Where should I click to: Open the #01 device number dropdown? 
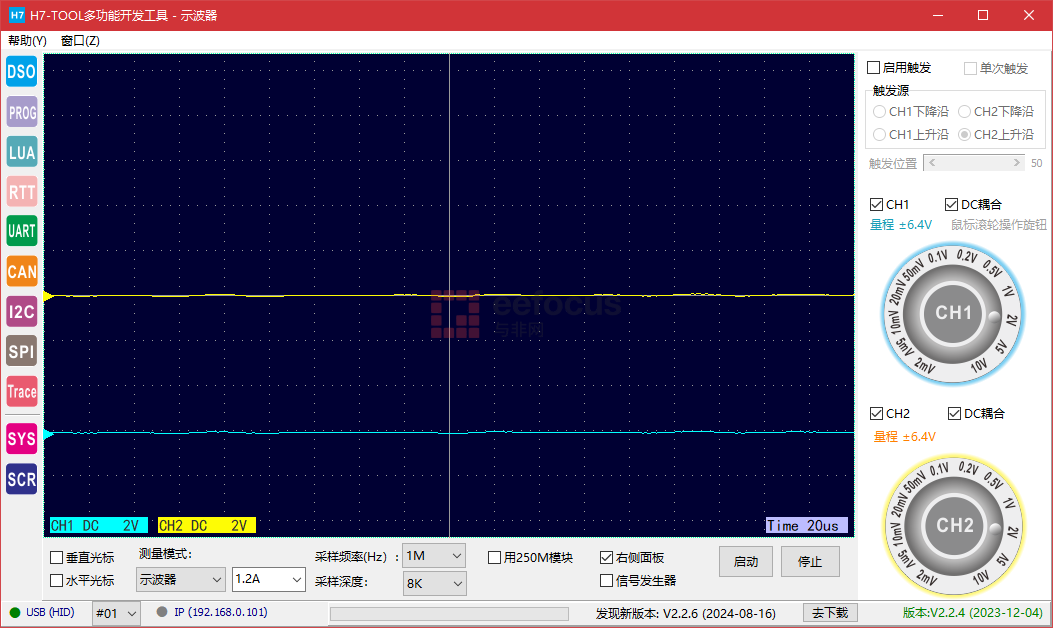[116, 613]
